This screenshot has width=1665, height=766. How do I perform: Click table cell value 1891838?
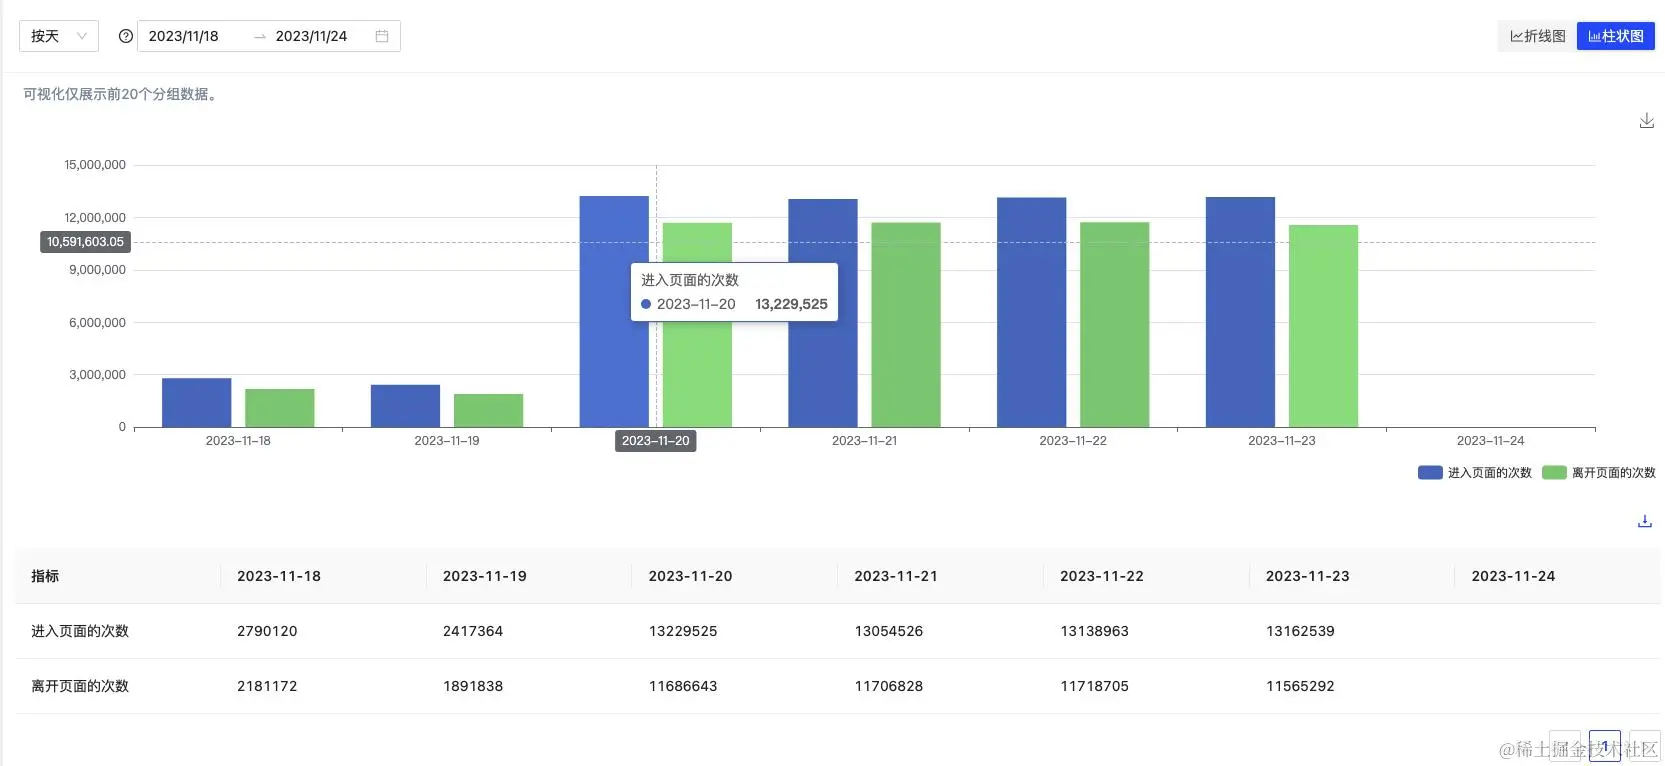click(x=473, y=686)
